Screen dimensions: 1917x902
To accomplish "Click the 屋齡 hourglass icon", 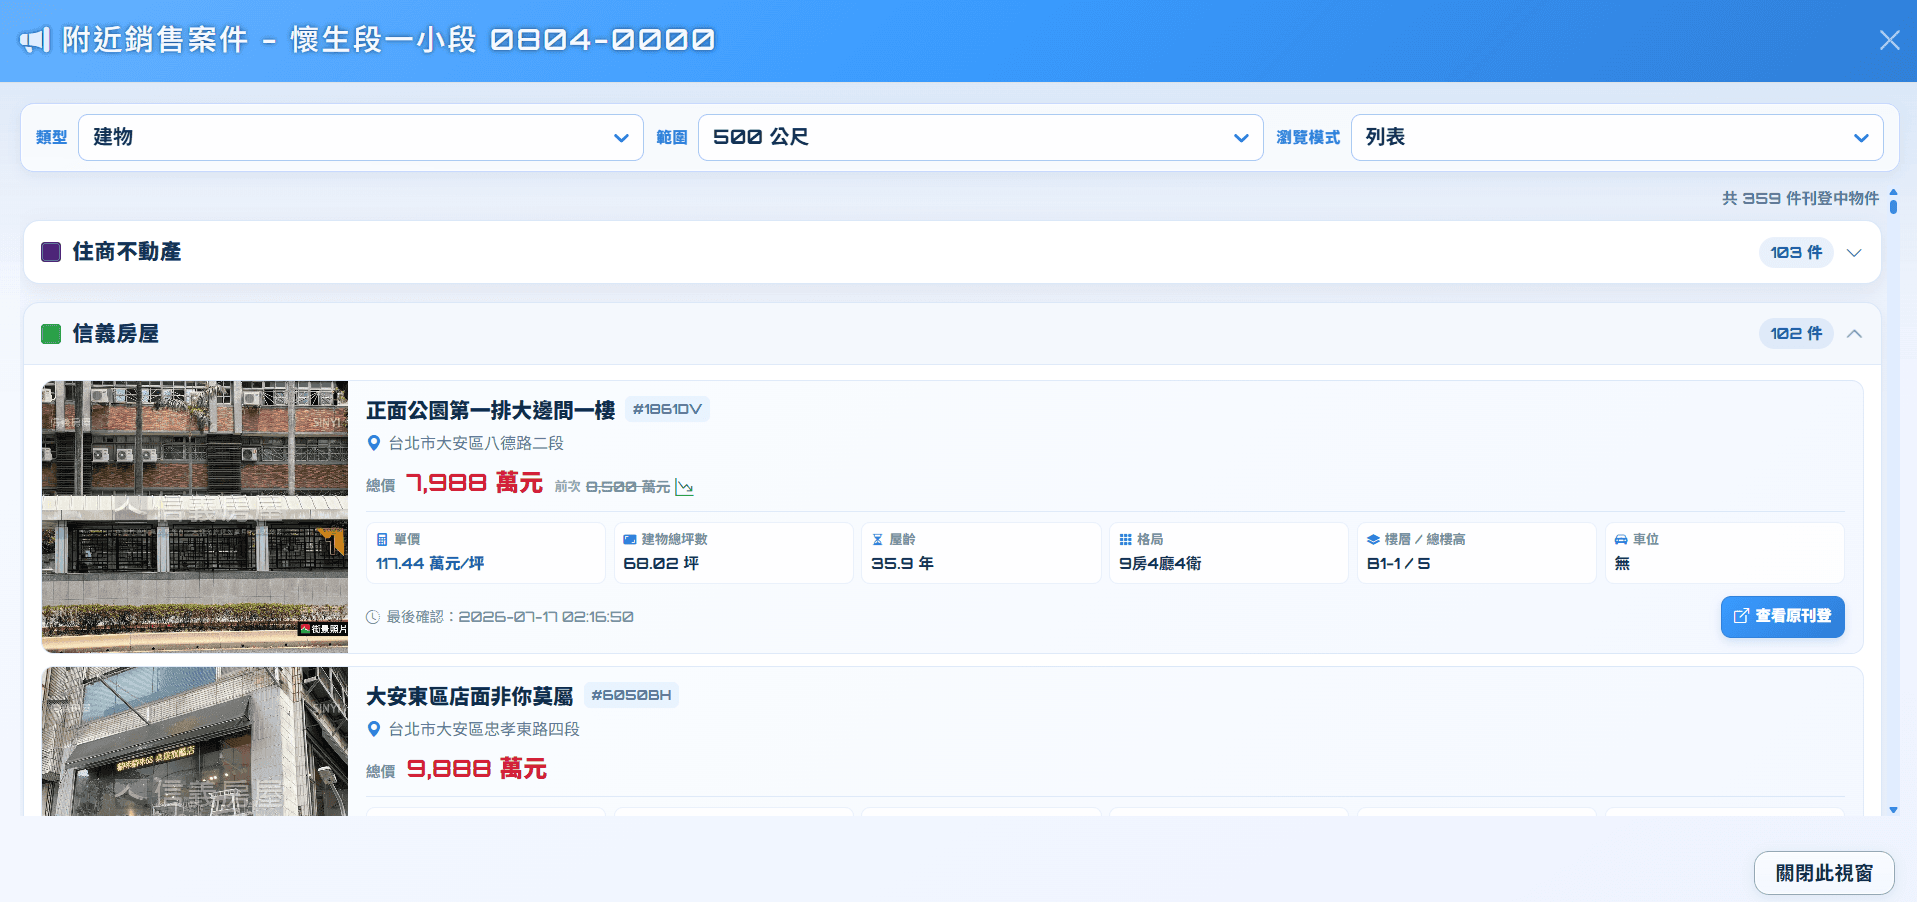I will (877, 540).
